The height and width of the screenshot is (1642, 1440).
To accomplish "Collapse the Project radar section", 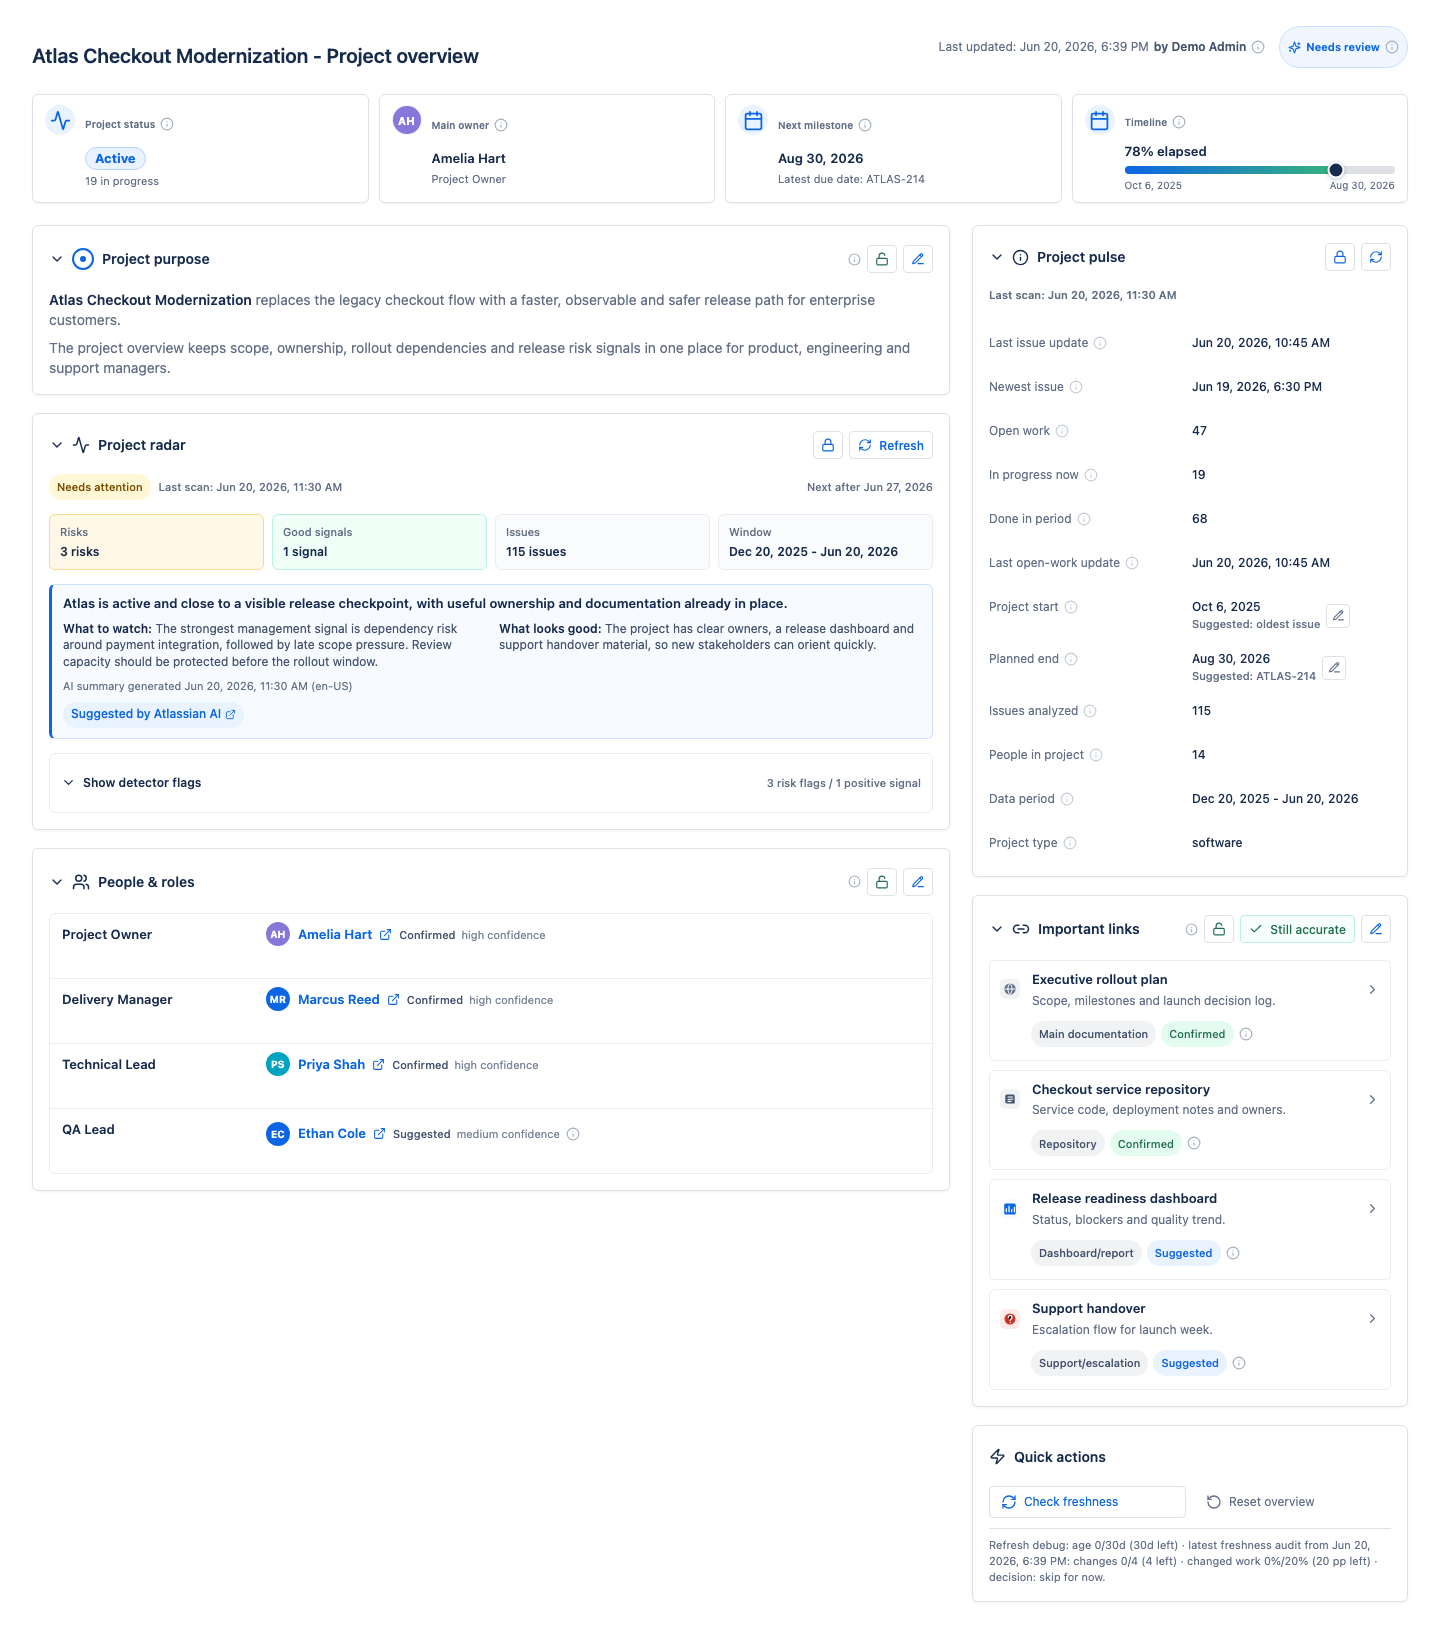I will (x=57, y=445).
